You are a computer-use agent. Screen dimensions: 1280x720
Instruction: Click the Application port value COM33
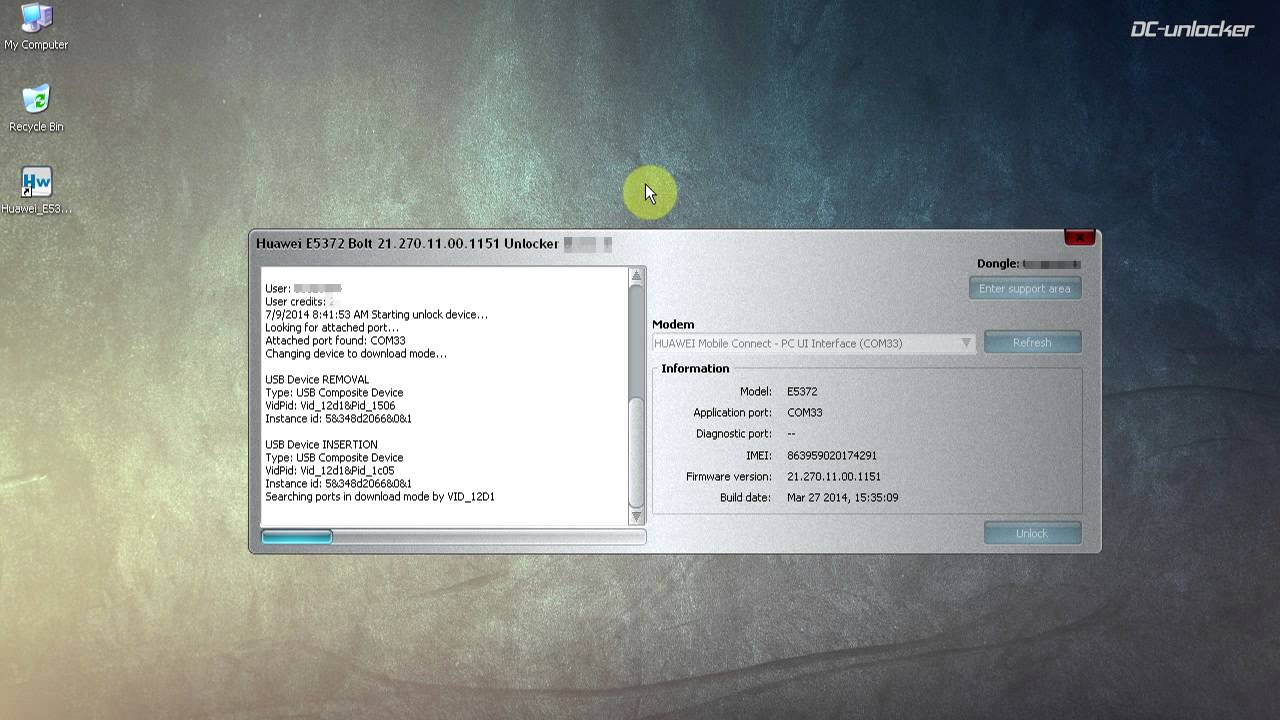click(x=805, y=413)
